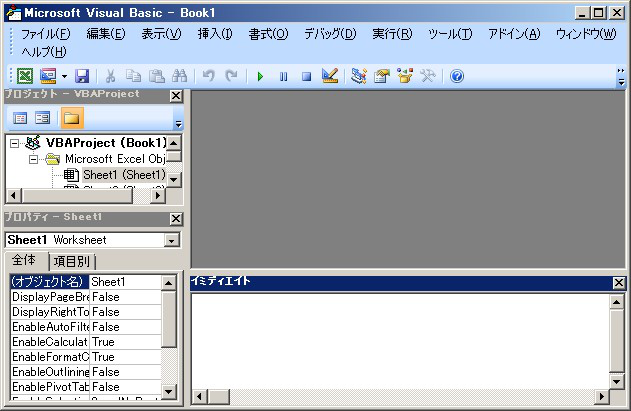Image resolution: width=631 pixels, height=411 pixels.
Task: Select the (オブジェクト名) property row
Action: [x=86, y=282]
